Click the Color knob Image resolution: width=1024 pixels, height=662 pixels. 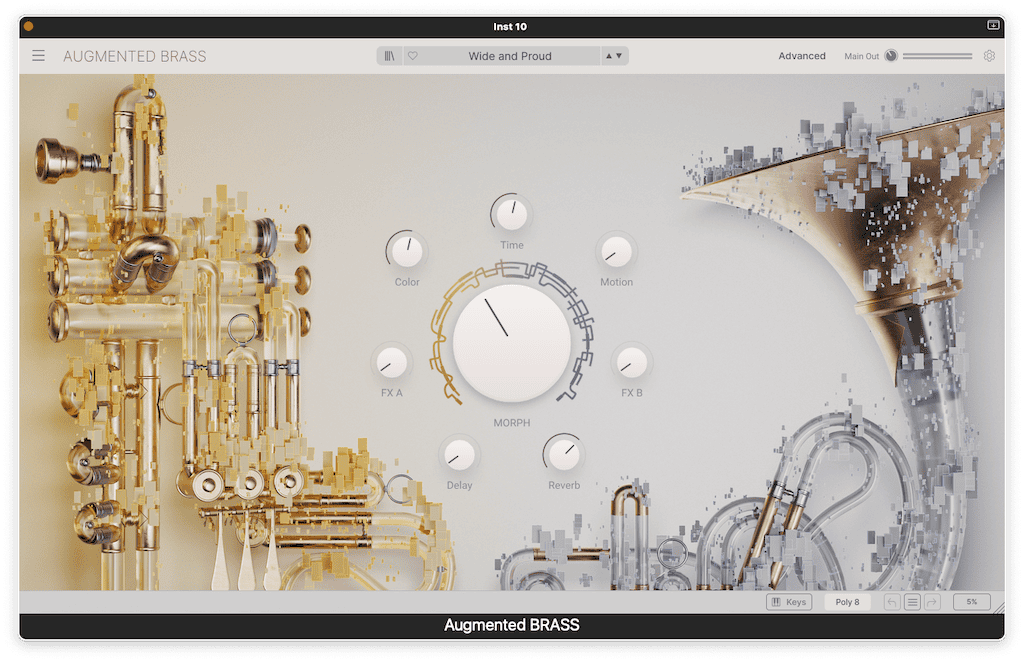[x=407, y=252]
